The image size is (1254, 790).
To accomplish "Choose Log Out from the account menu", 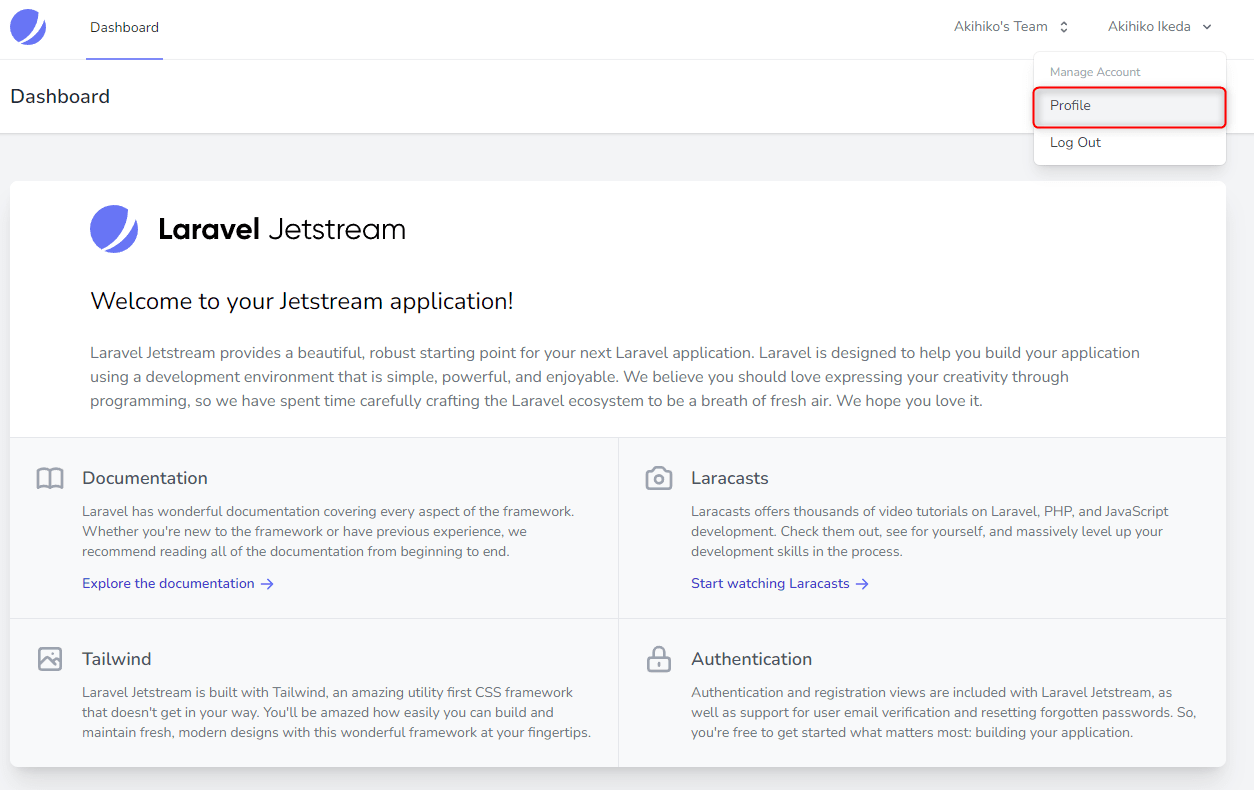I will (x=1075, y=143).
